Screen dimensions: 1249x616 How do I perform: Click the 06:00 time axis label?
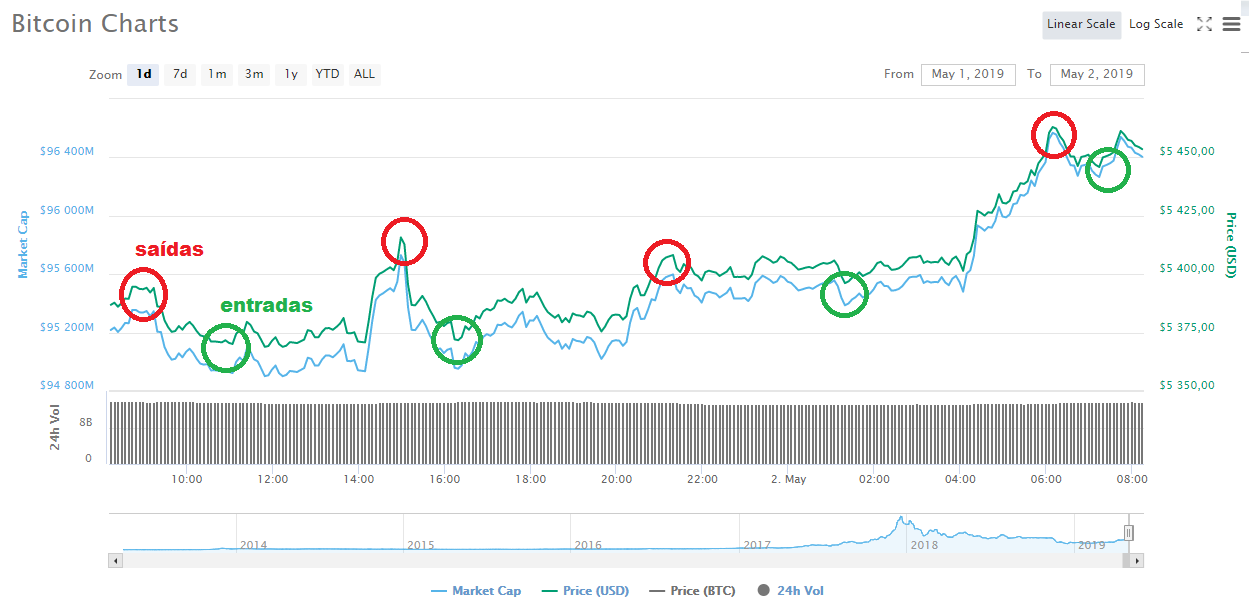pos(1046,479)
